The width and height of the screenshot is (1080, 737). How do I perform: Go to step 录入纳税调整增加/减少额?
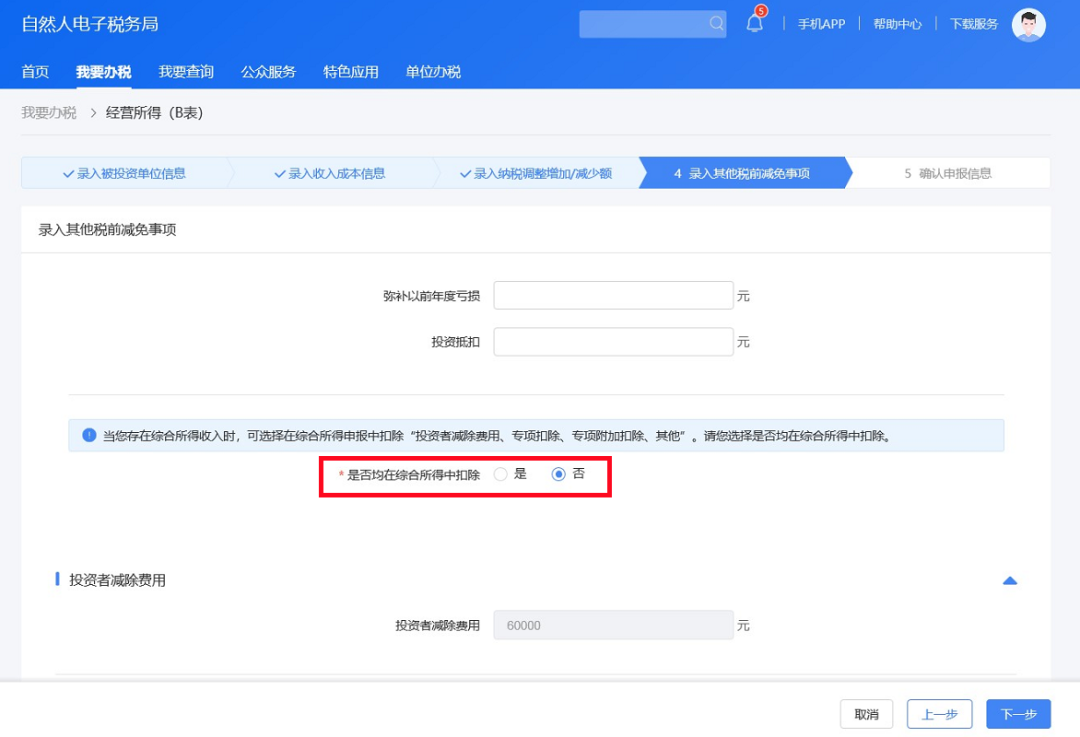pyautogui.click(x=536, y=174)
